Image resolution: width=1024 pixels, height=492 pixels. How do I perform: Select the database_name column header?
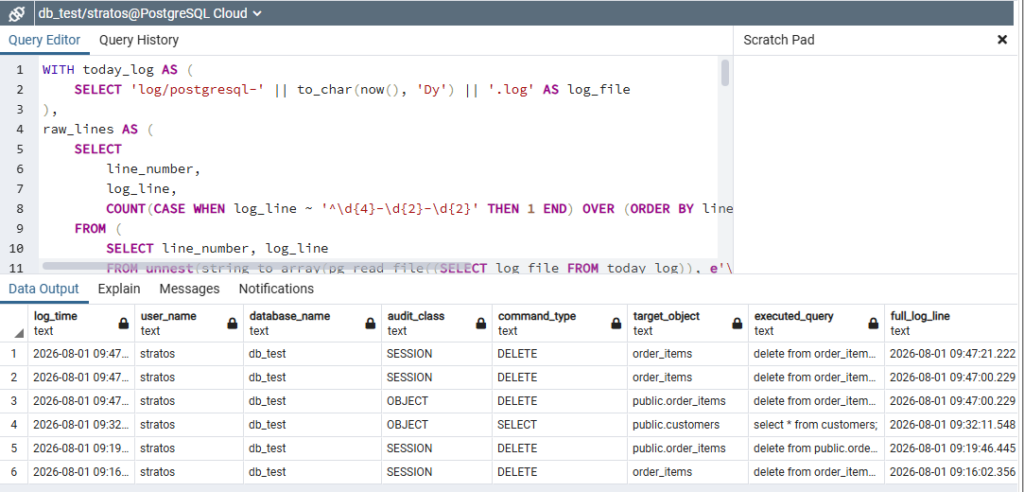coord(312,323)
